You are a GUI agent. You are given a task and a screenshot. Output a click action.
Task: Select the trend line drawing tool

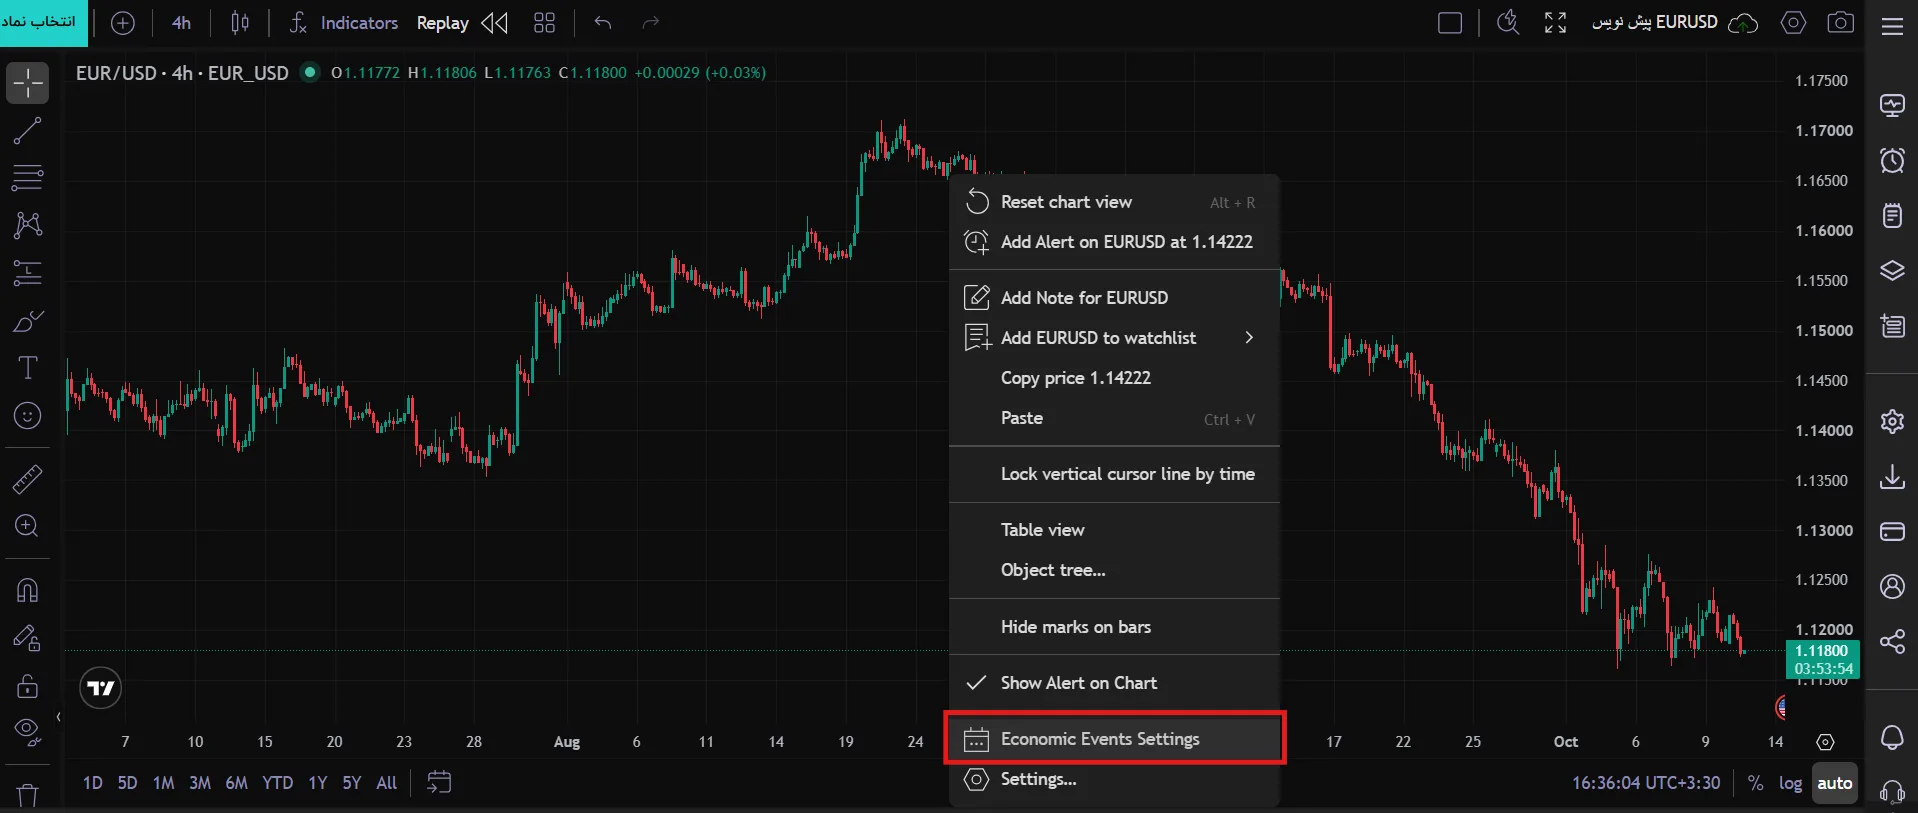coord(28,130)
